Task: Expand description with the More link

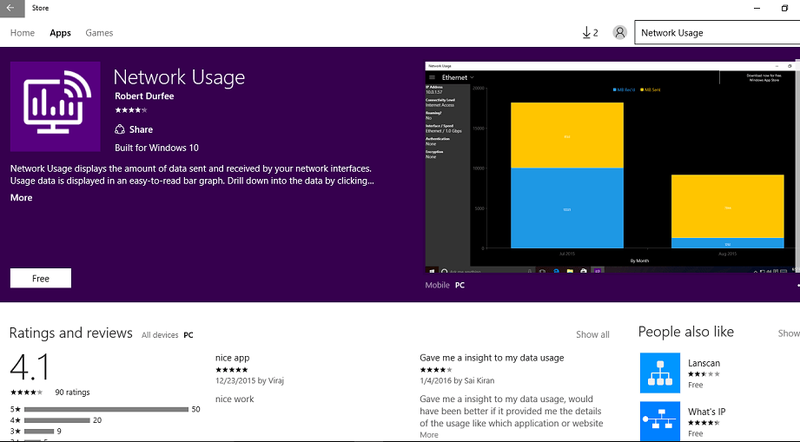Action: [x=21, y=198]
